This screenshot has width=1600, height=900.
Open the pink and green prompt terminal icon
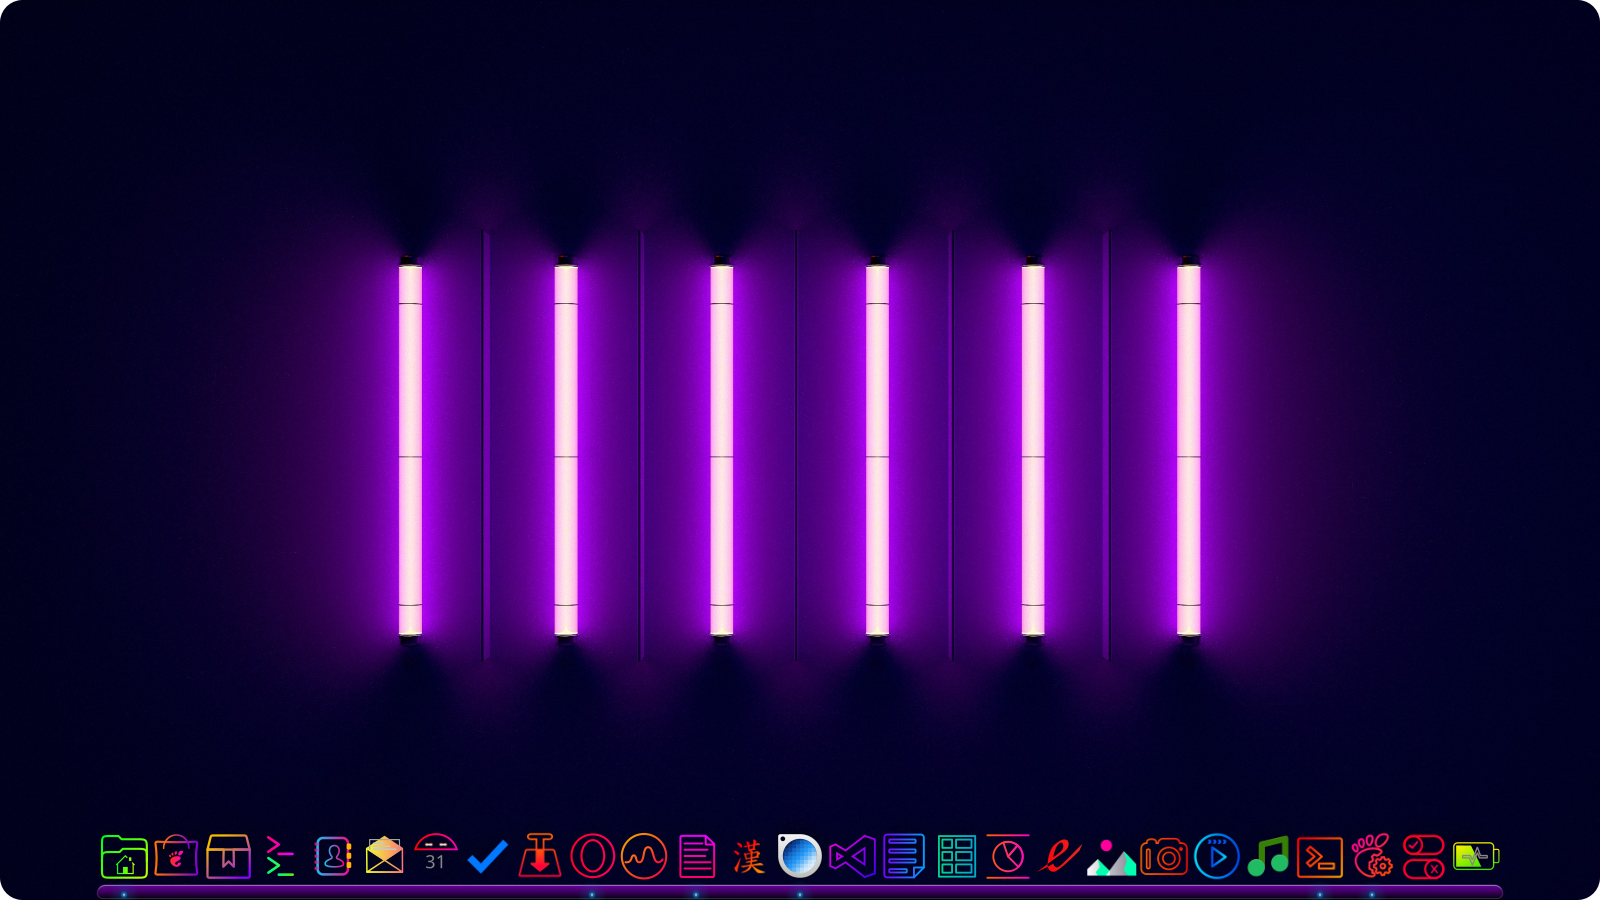[x=280, y=857]
